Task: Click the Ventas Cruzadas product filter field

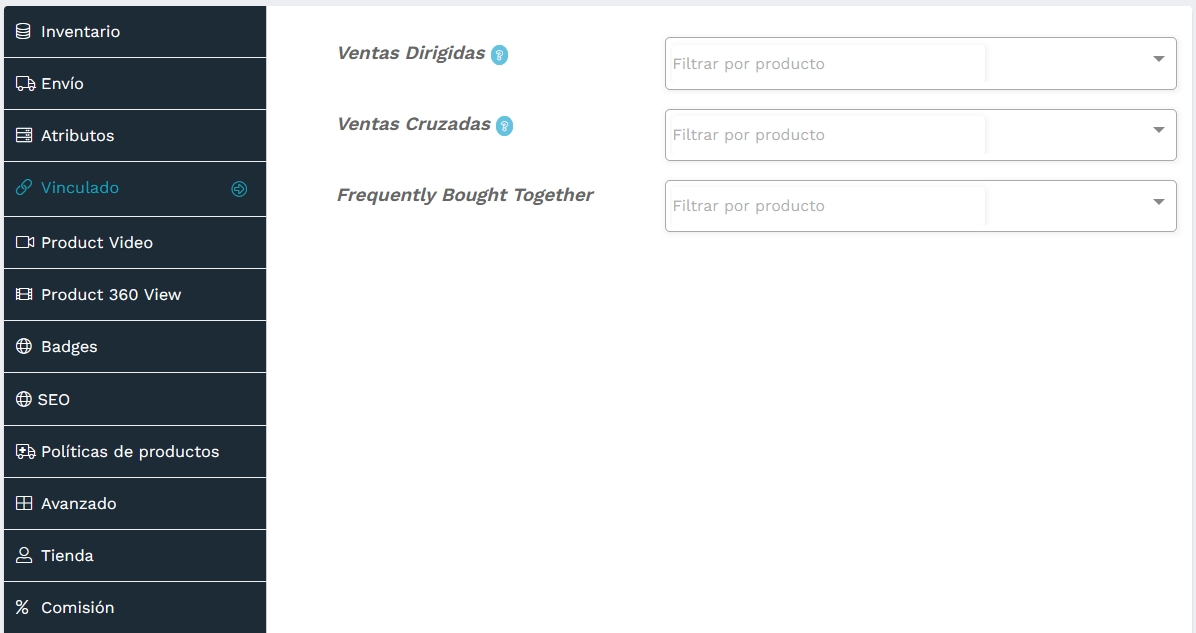Action: tap(828, 135)
